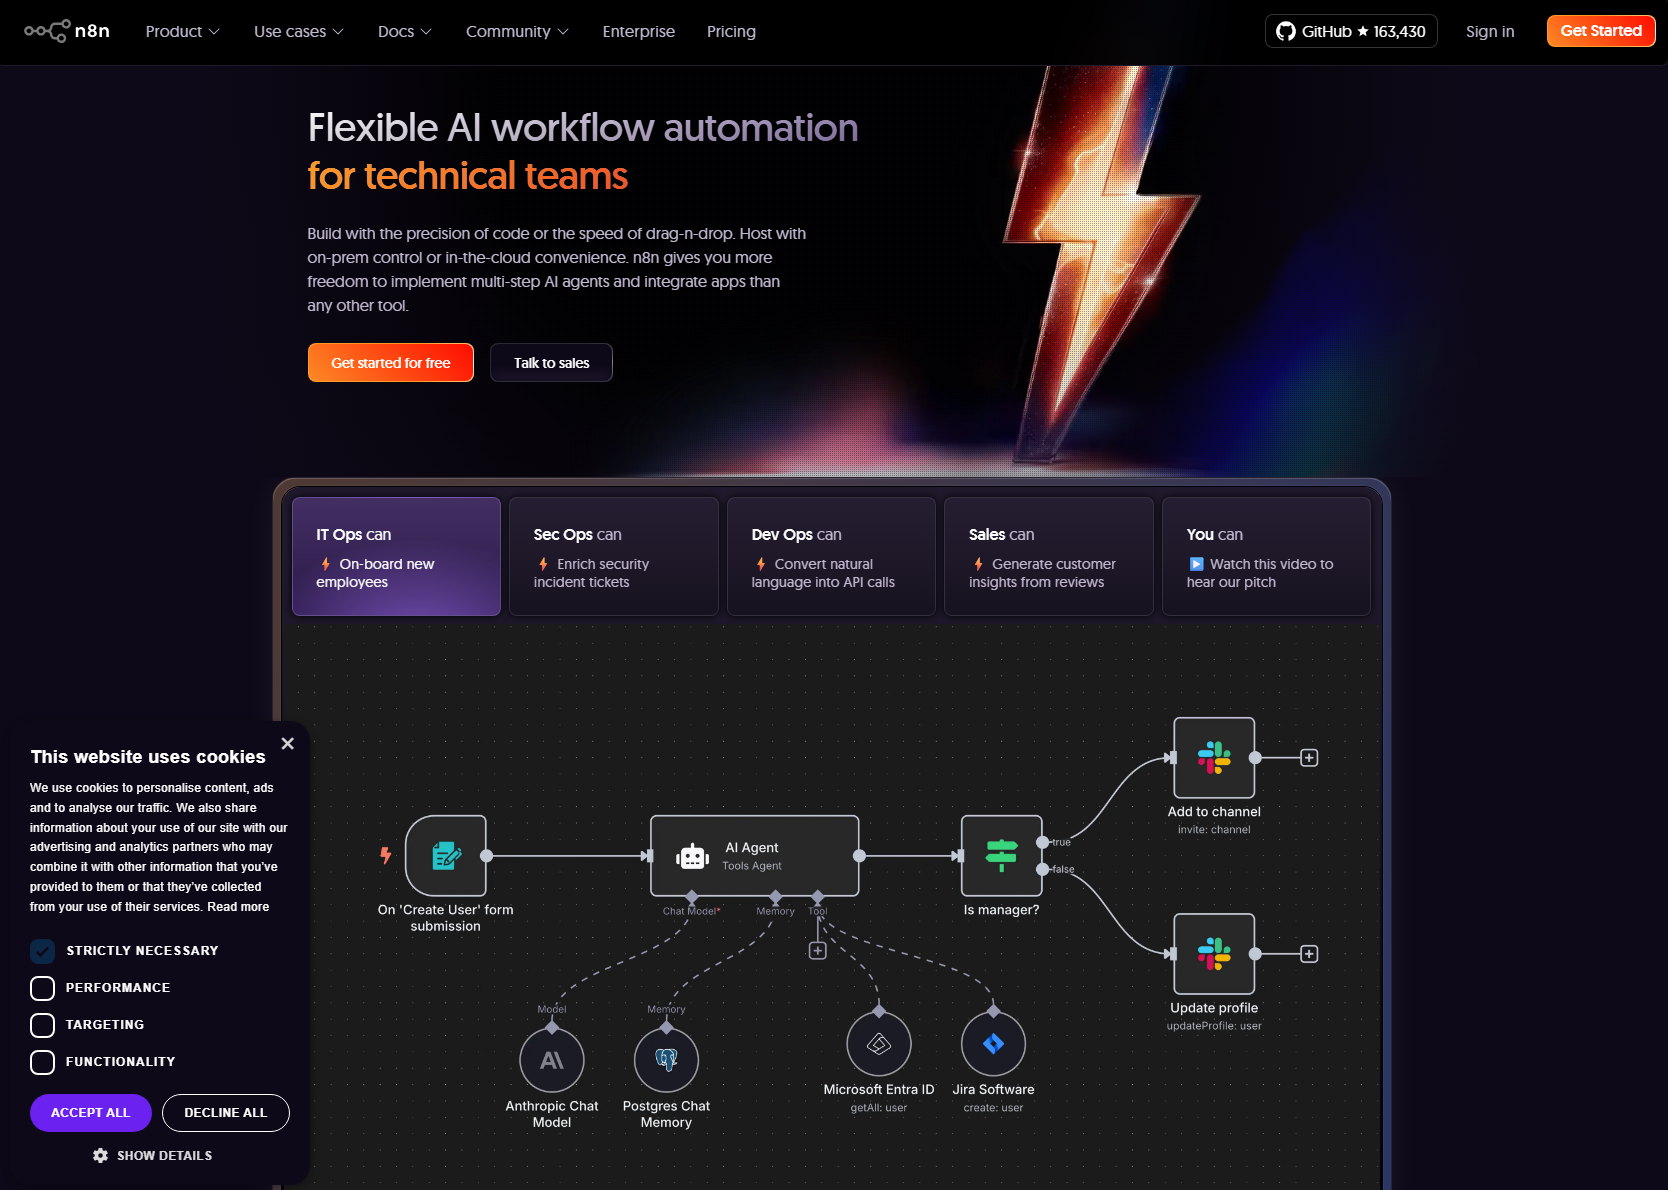Image resolution: width=1668 pixels, height=1190 pixels.
Task: Select the 'Sec Ops can' tab
Action: [x=614, y=556]
